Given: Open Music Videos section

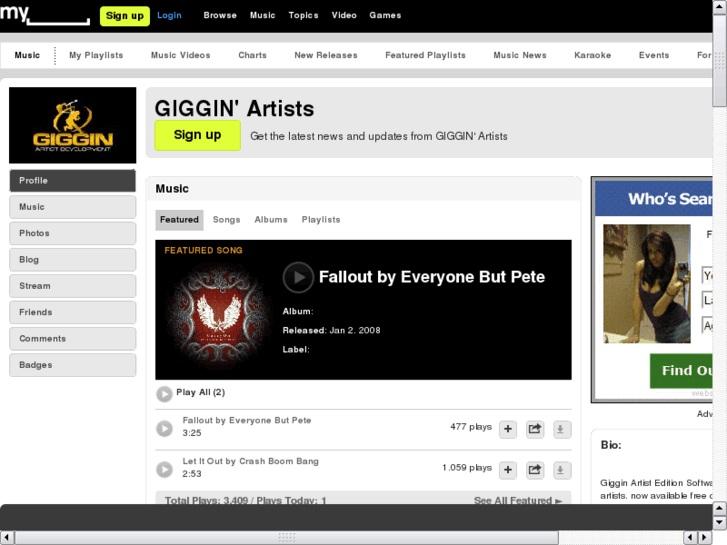Looking at the screenshot, I should (180, 55).
